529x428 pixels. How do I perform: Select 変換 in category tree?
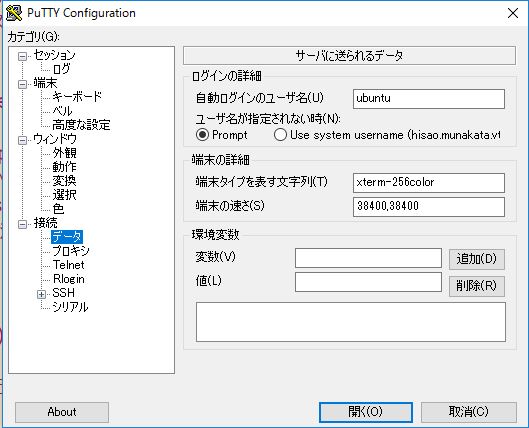(64, 181)
